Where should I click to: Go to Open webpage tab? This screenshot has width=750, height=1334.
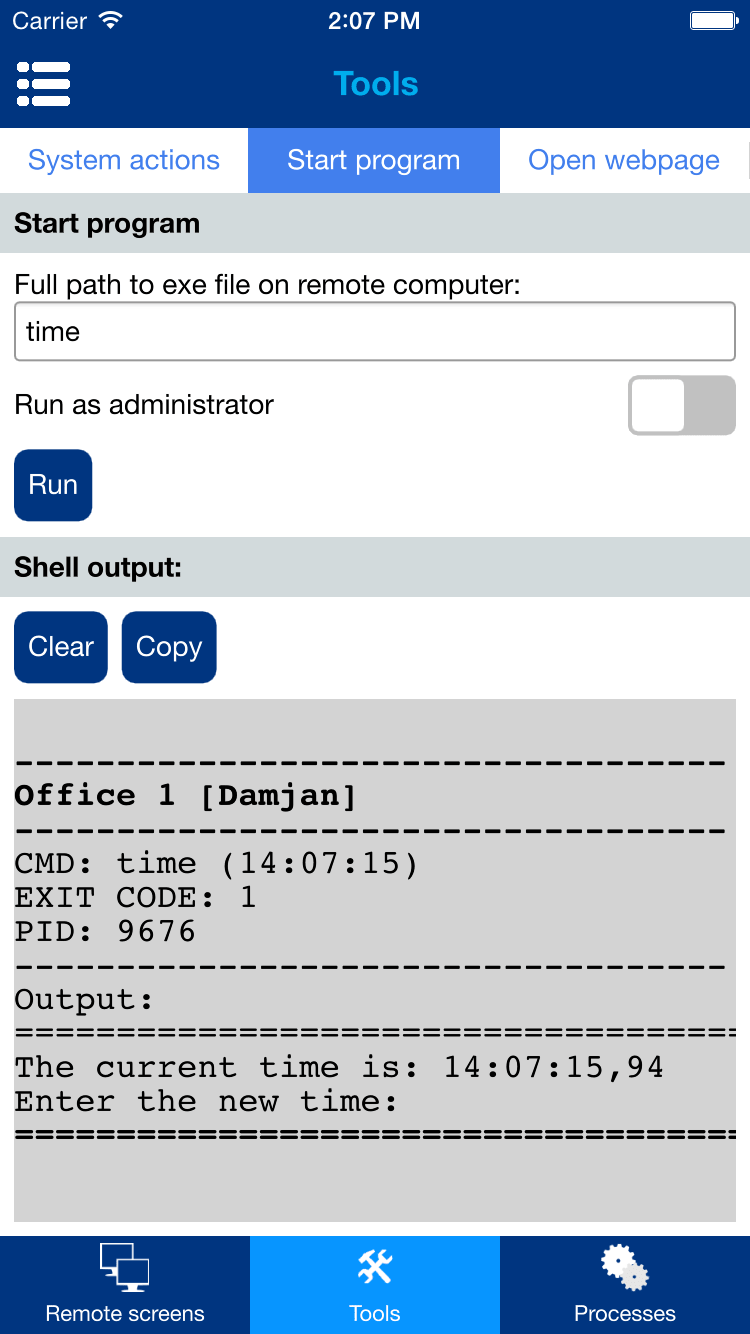(624, 161)
